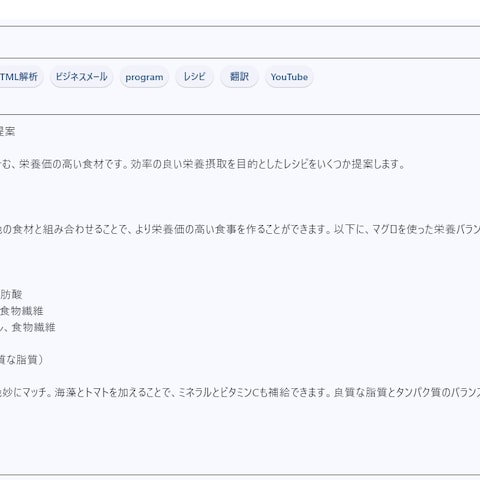Click the line ending 食物繊維 under 肪酸

pos(22,311)
